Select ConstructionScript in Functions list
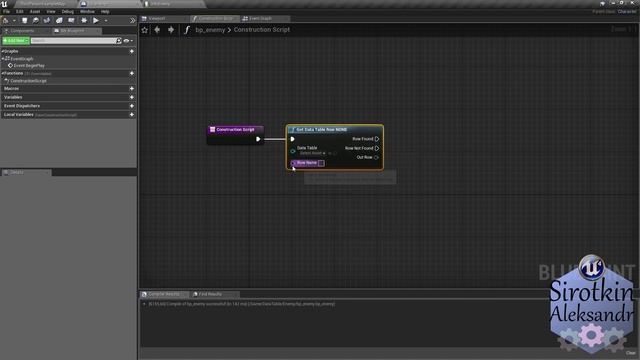Viewport: 640px width, 360px height. pyautogui.click(x=29, y=81)
